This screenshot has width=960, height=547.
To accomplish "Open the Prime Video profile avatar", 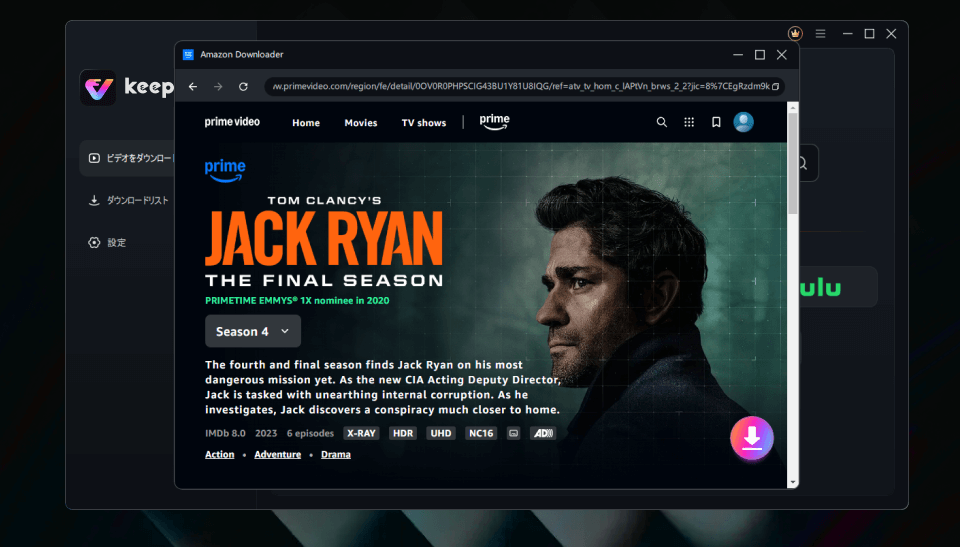I will point(743,122).
